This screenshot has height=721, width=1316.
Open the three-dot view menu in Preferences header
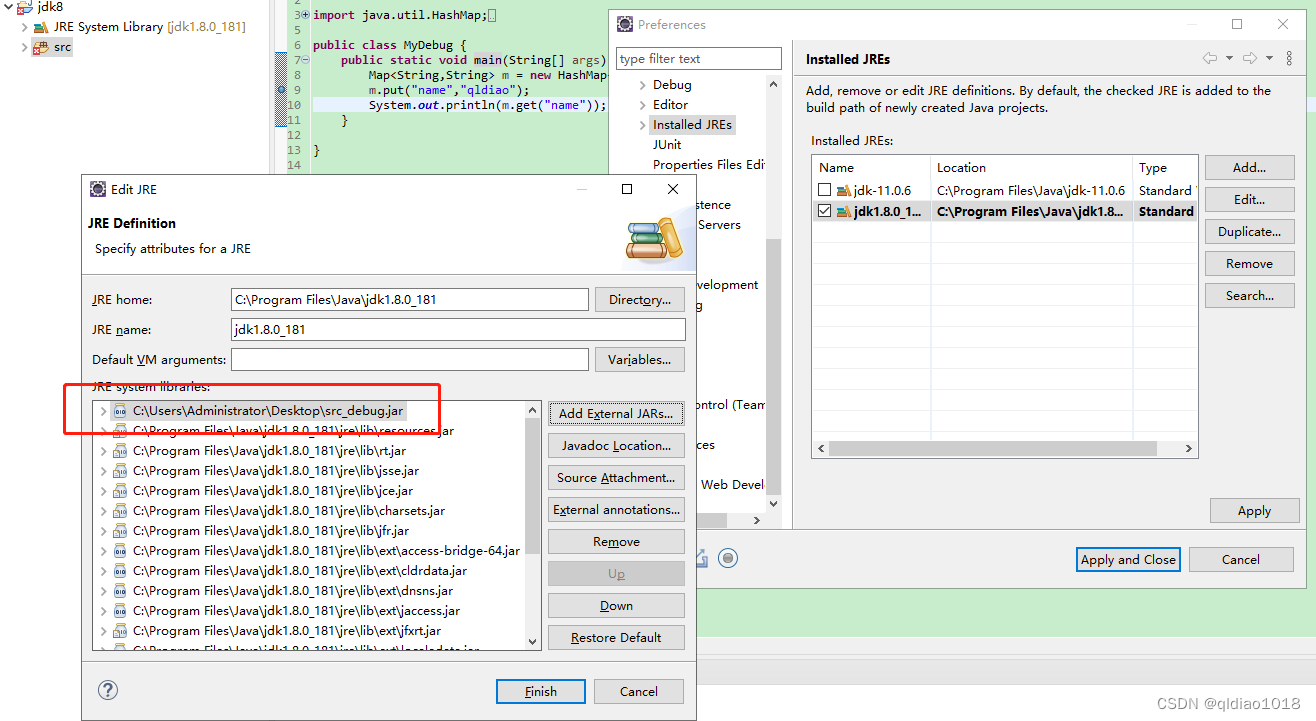pyautogui.click(x=1289, y=58)
